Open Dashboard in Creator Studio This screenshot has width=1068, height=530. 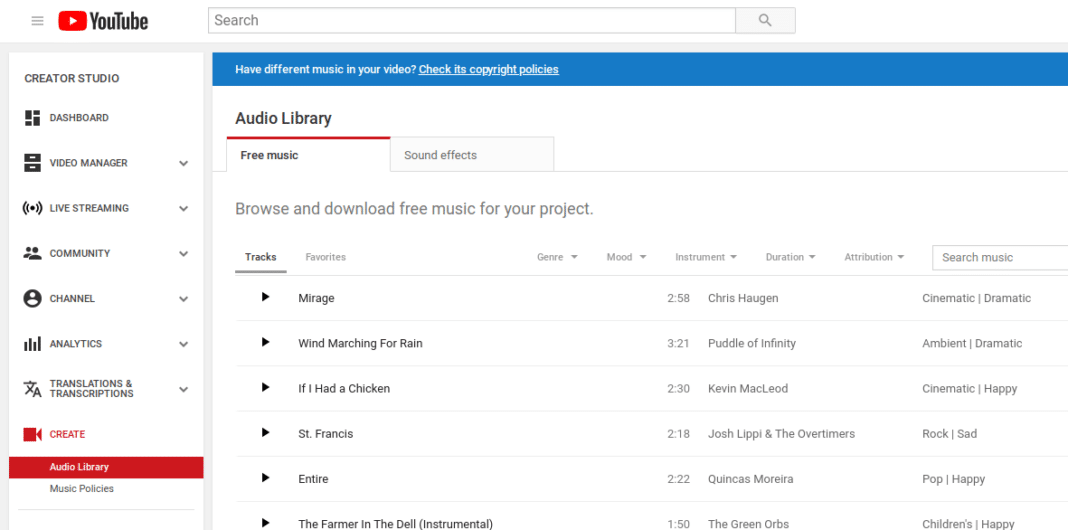tap(78, 118)
